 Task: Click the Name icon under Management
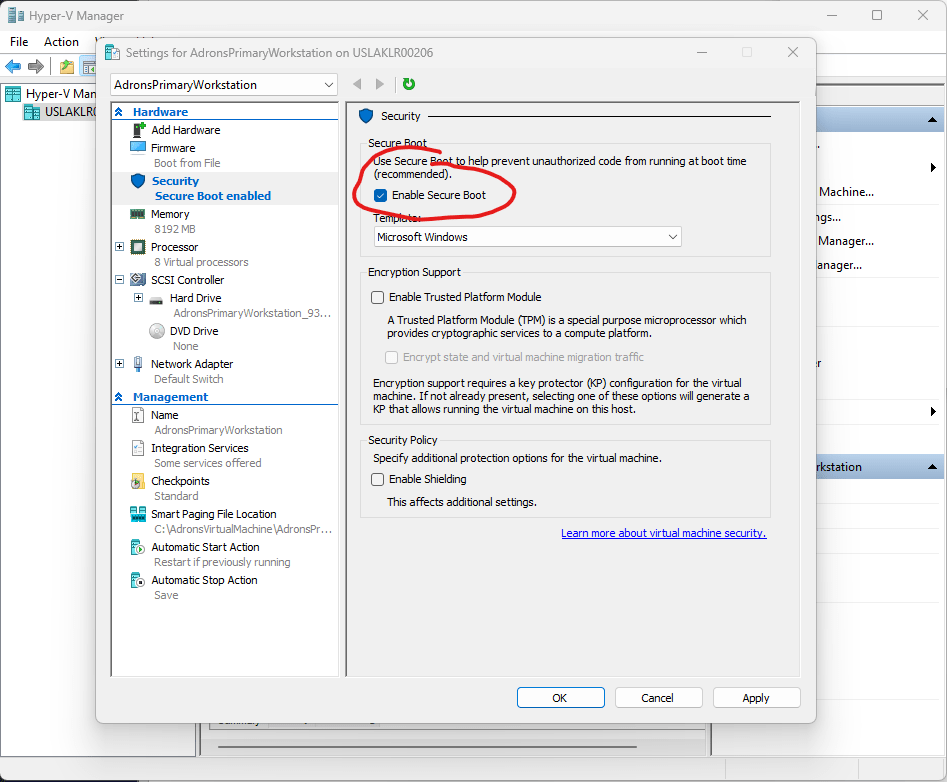(x=138, y=415)
